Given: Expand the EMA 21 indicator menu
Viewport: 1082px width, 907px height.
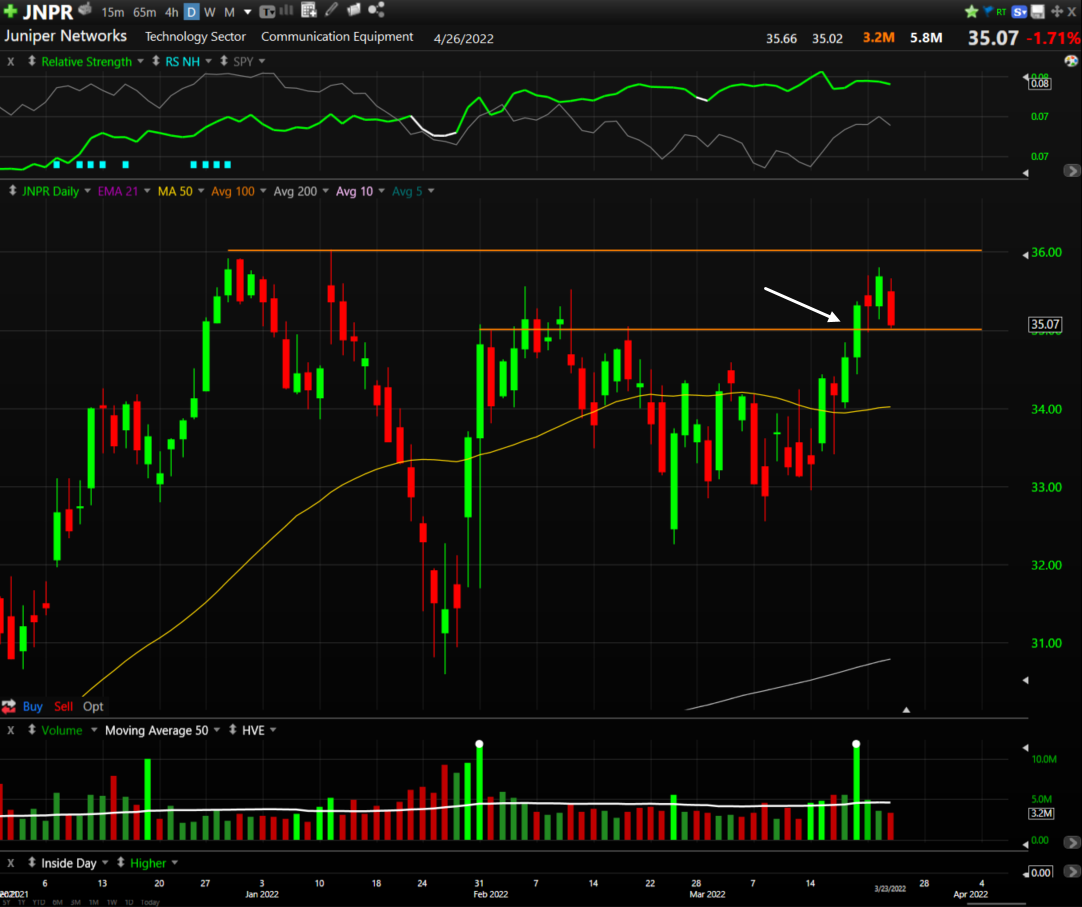Looking at the screenshot, I should click(x=147, y=191).
